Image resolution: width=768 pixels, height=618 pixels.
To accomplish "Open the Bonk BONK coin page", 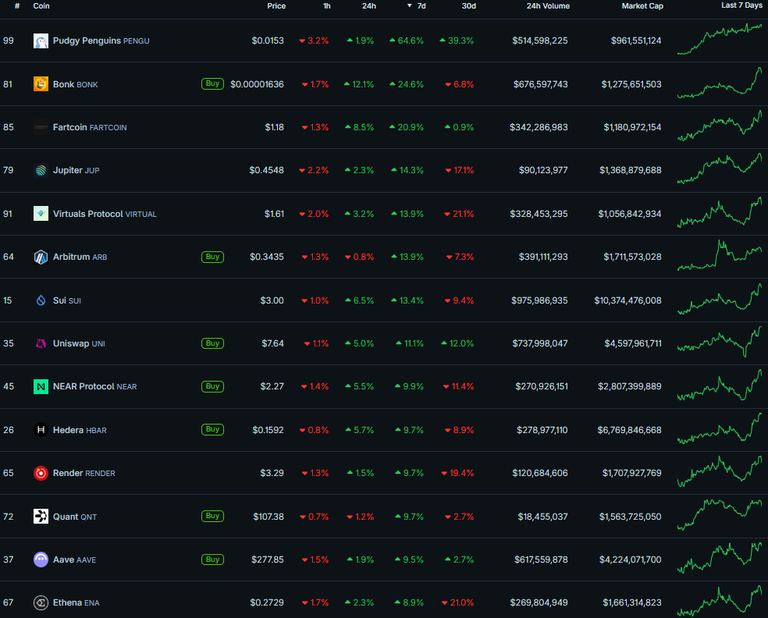I will (75, 84).
